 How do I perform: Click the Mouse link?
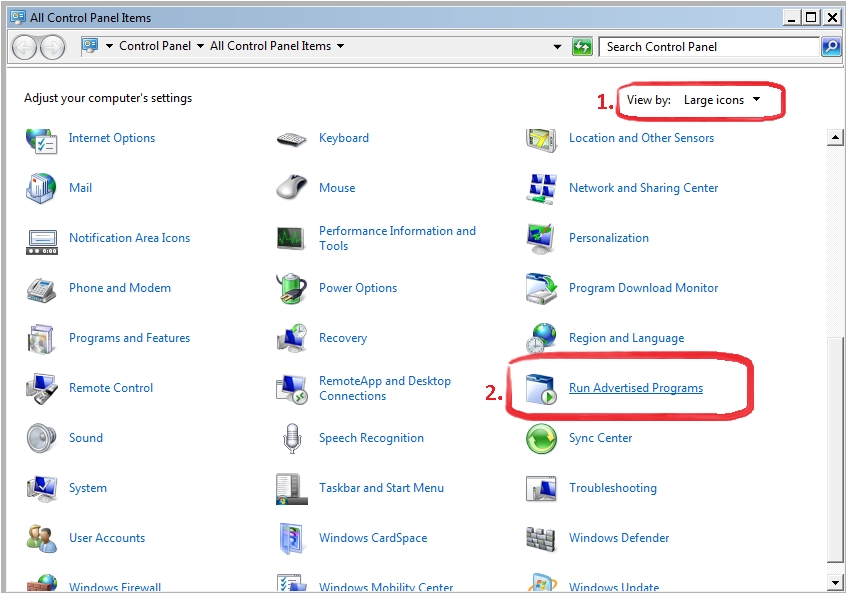click(337, 188)
